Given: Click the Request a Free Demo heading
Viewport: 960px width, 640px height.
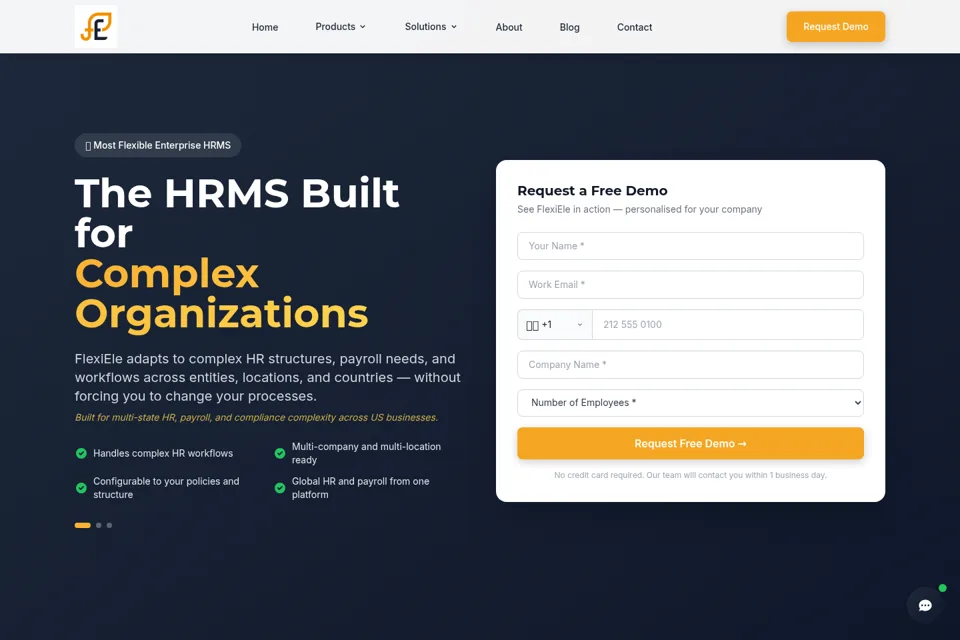Looking at the screenshot, I should (x=592, y=190).
